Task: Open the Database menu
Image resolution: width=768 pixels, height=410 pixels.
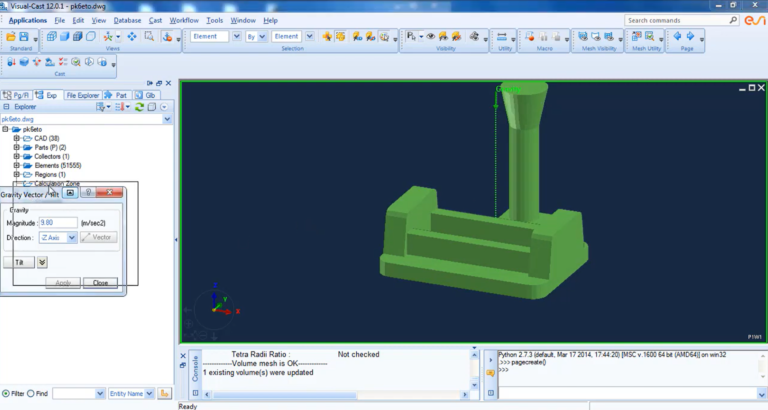Action: pyautogui.click(x=127, y=21)
